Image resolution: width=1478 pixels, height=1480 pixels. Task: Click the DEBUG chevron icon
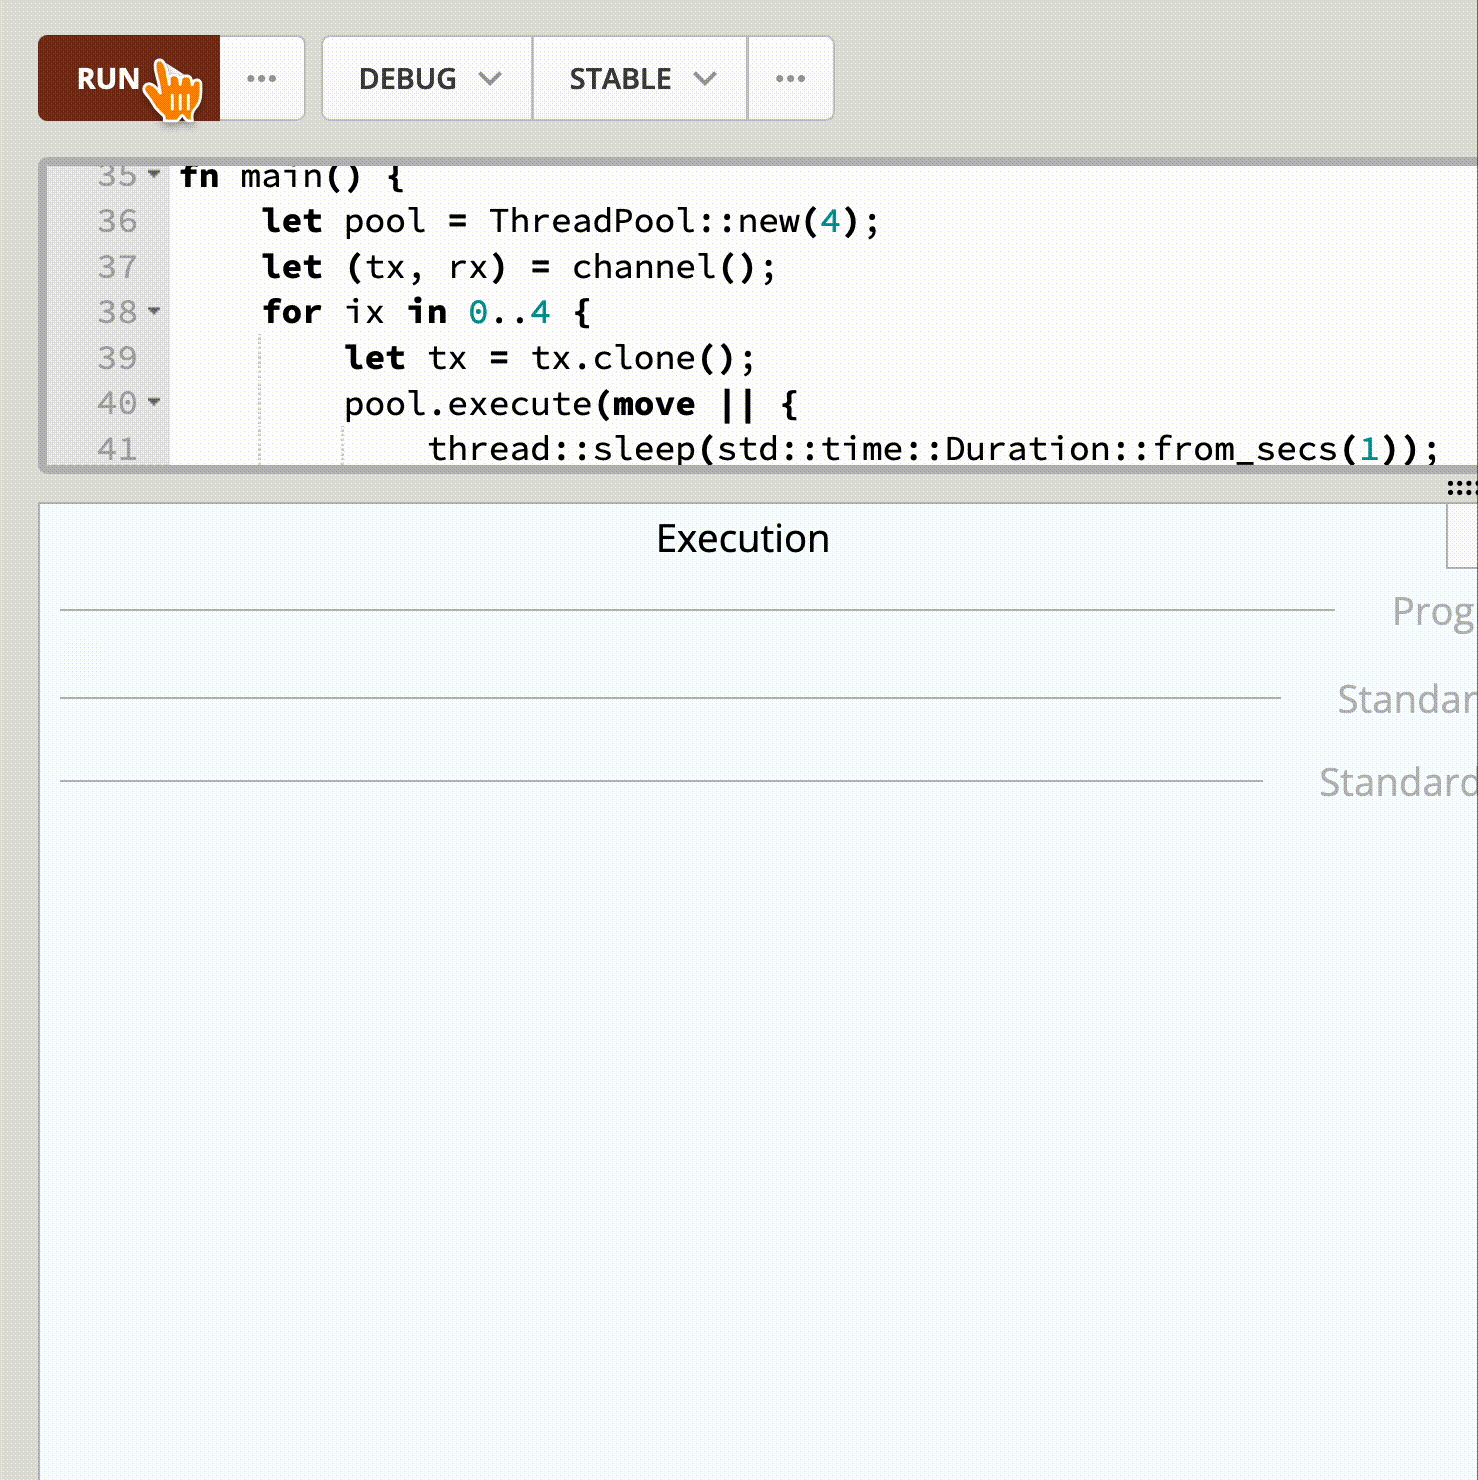(491, 78)
